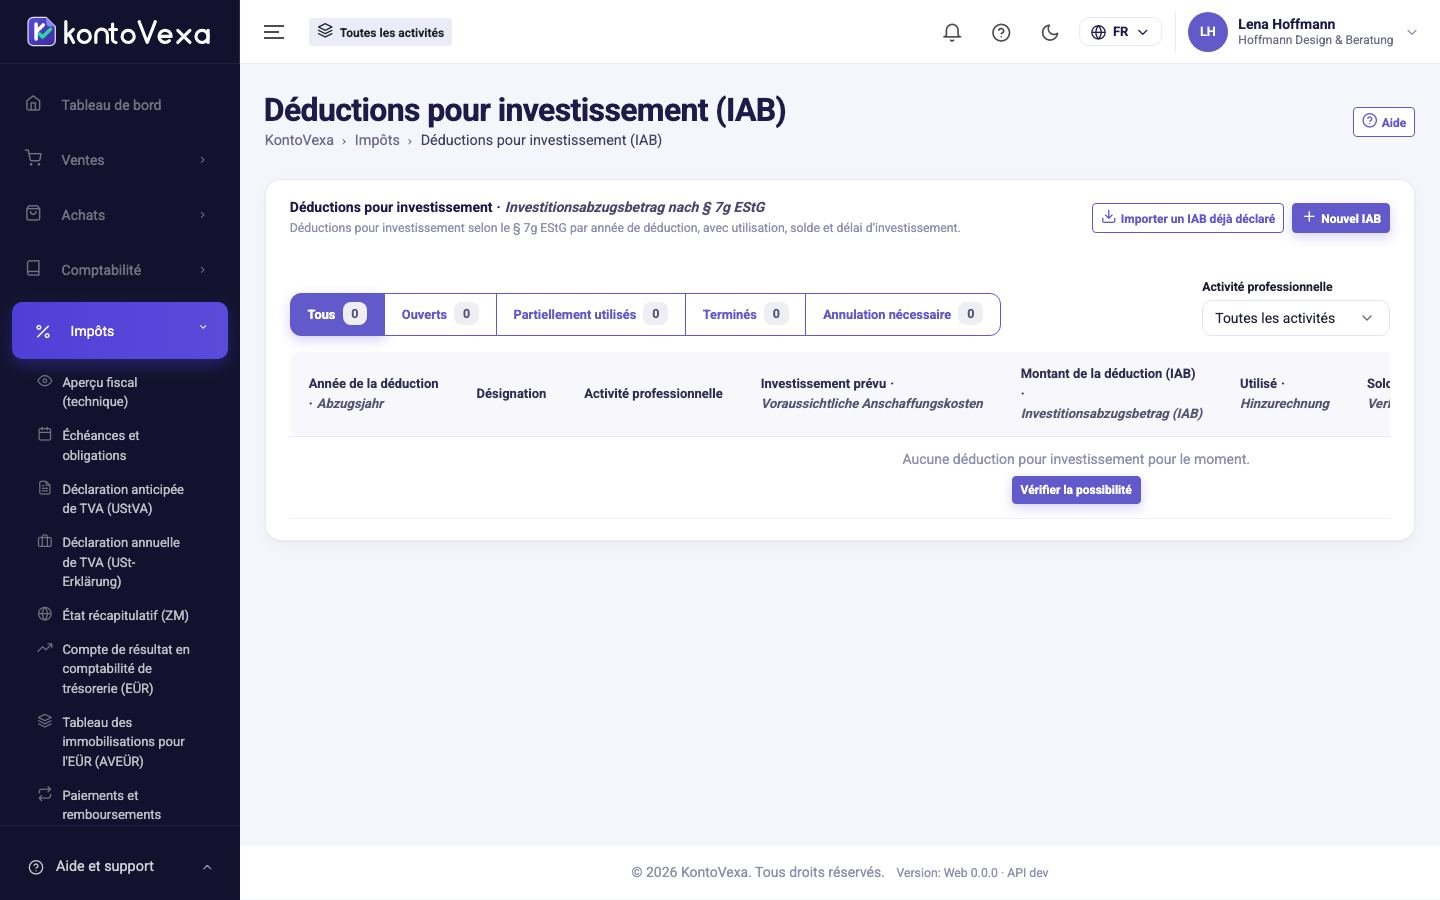Click the Investissement prévu column header

point(871,393)
